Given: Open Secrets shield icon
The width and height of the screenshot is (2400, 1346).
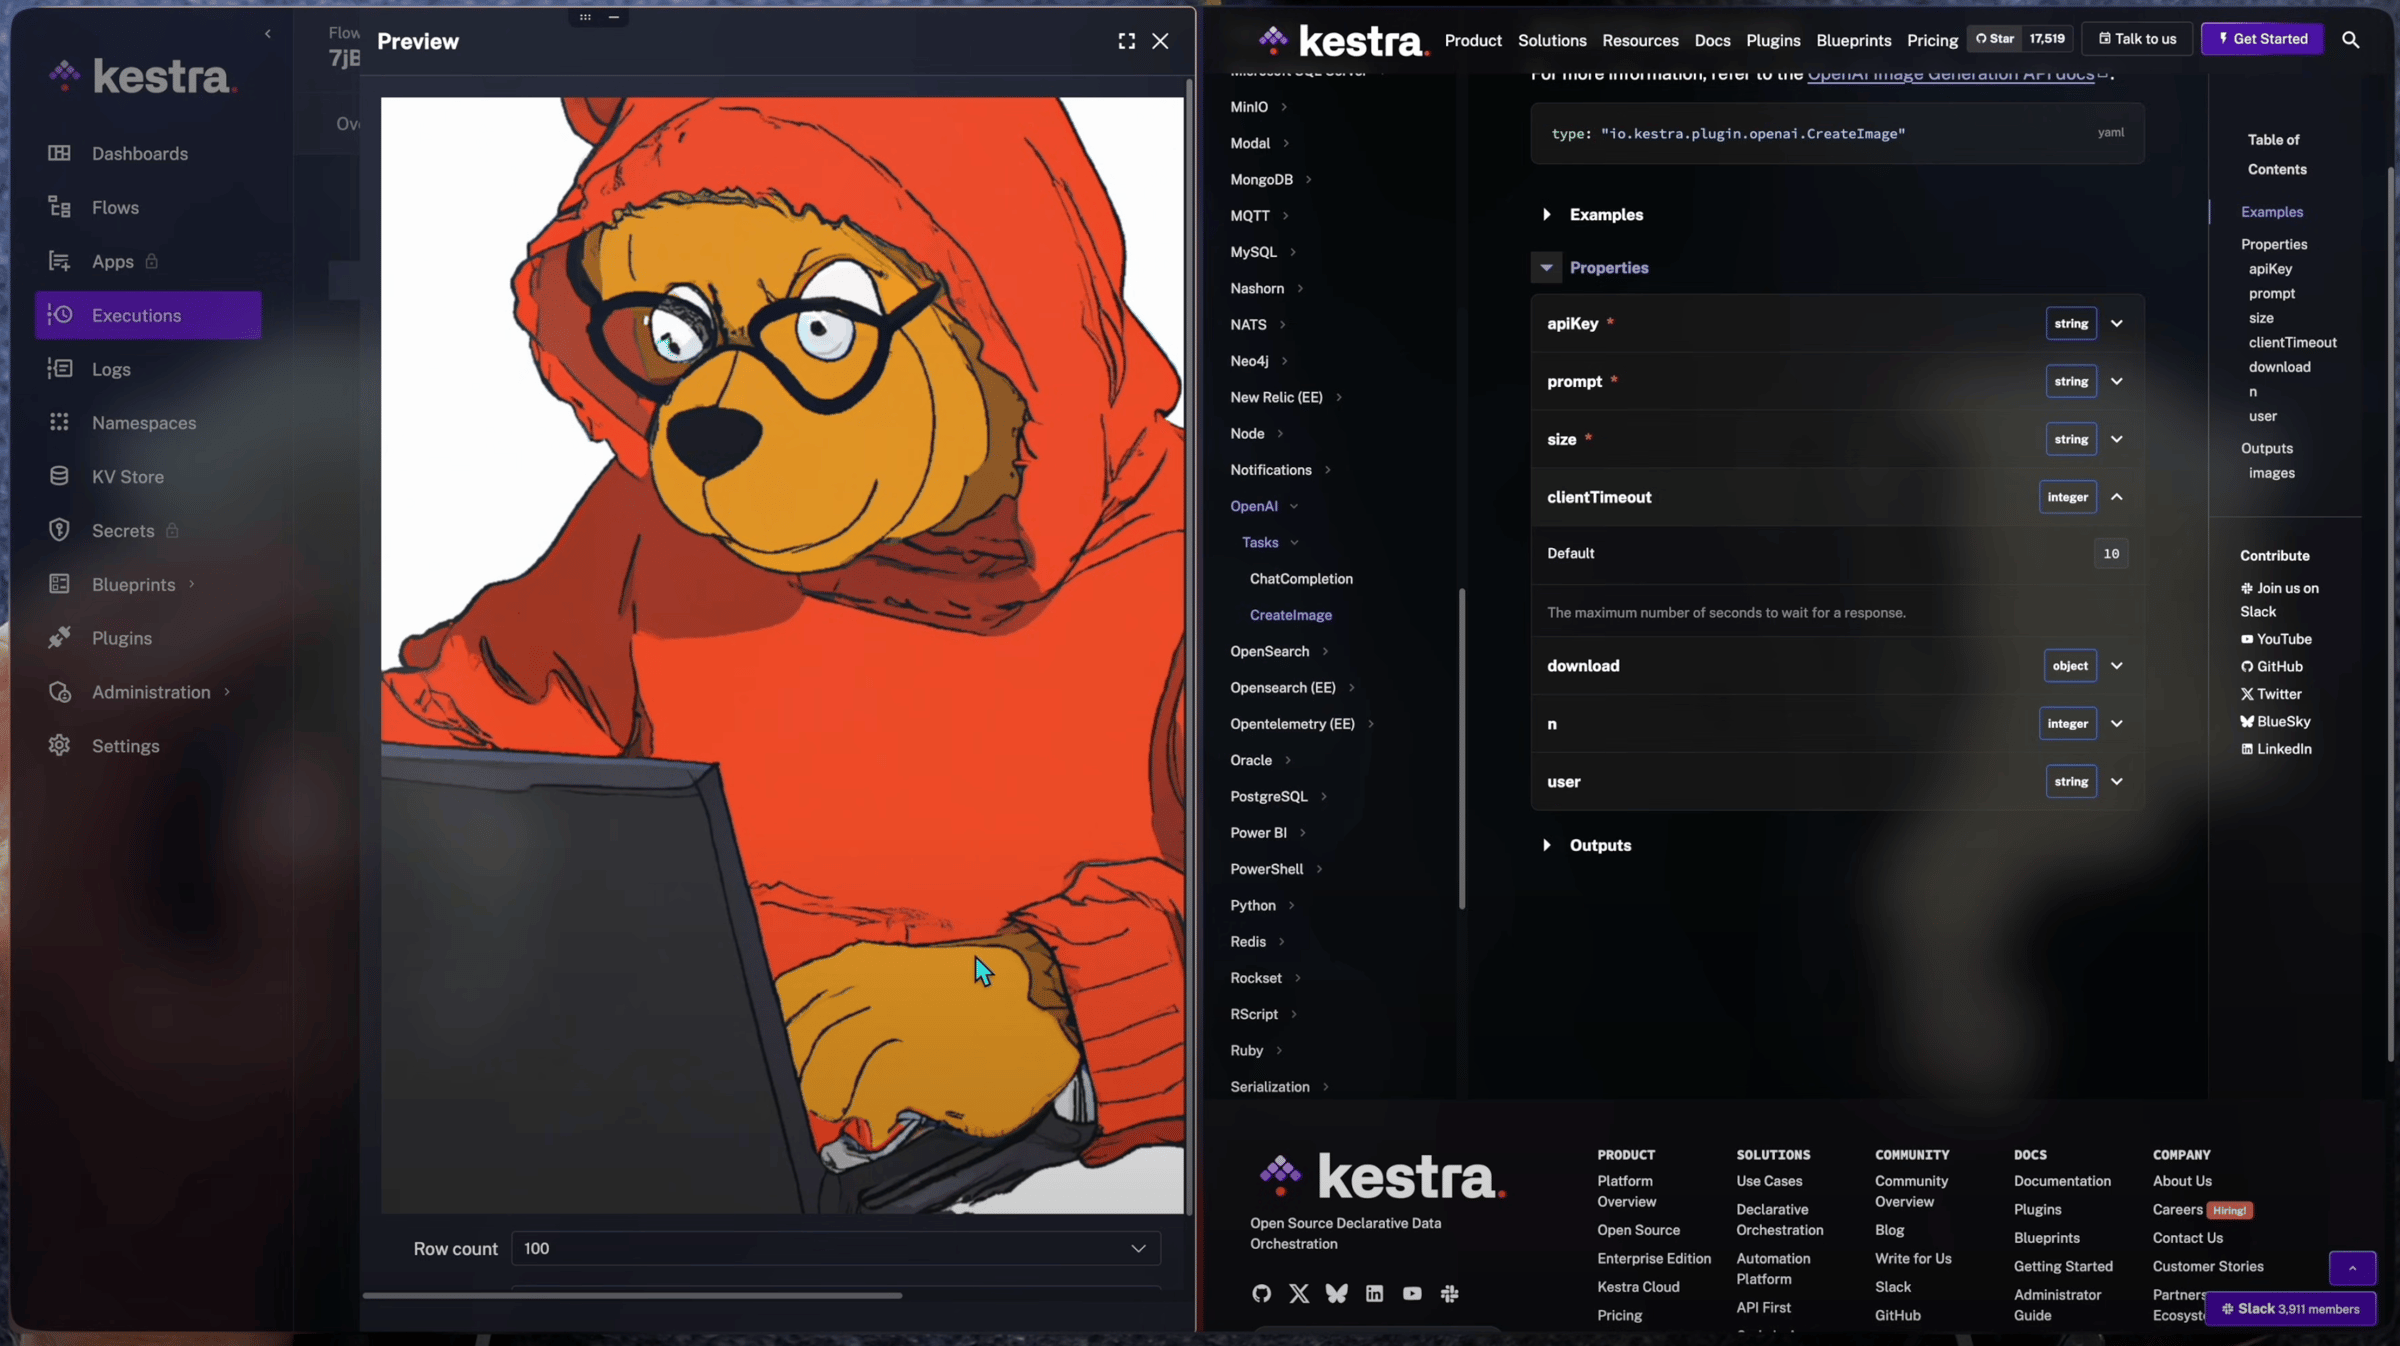Looking at the screenshot, I should (x=59, y=531).
